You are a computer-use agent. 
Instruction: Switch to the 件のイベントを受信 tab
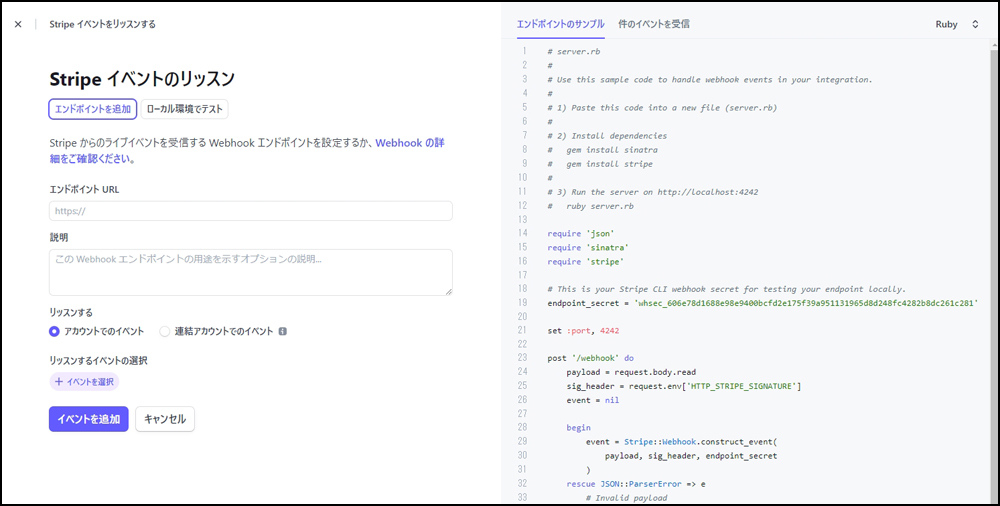point(654,24)
